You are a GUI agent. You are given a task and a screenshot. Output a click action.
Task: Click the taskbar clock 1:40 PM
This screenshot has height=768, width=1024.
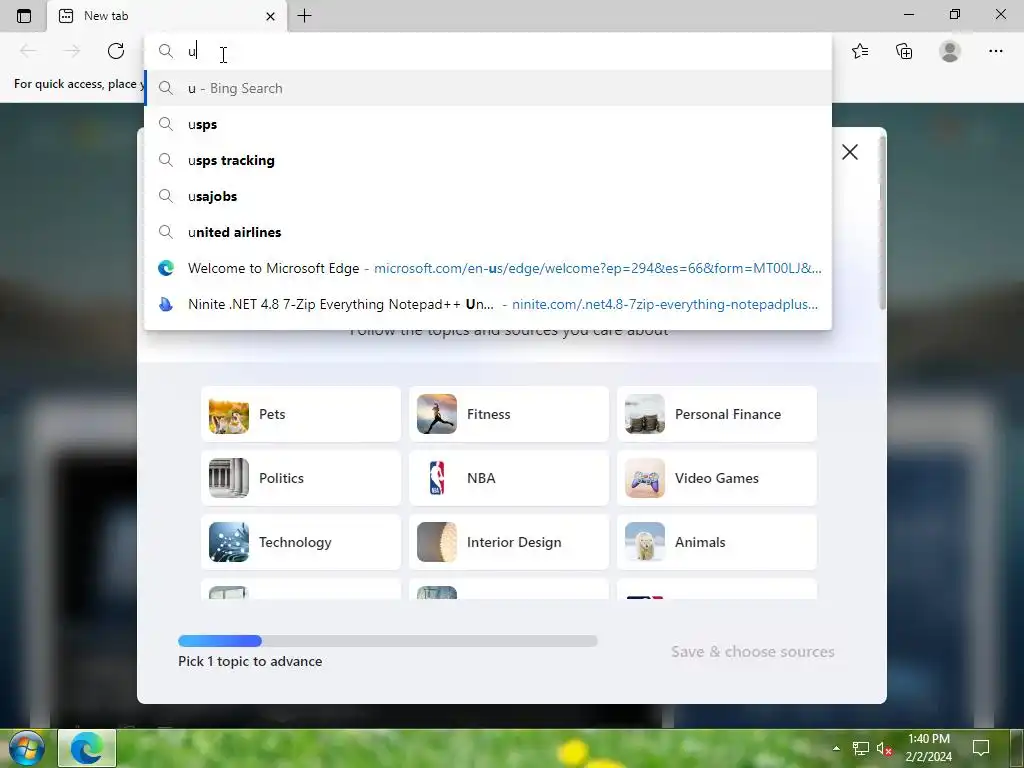tap(929, 739)
